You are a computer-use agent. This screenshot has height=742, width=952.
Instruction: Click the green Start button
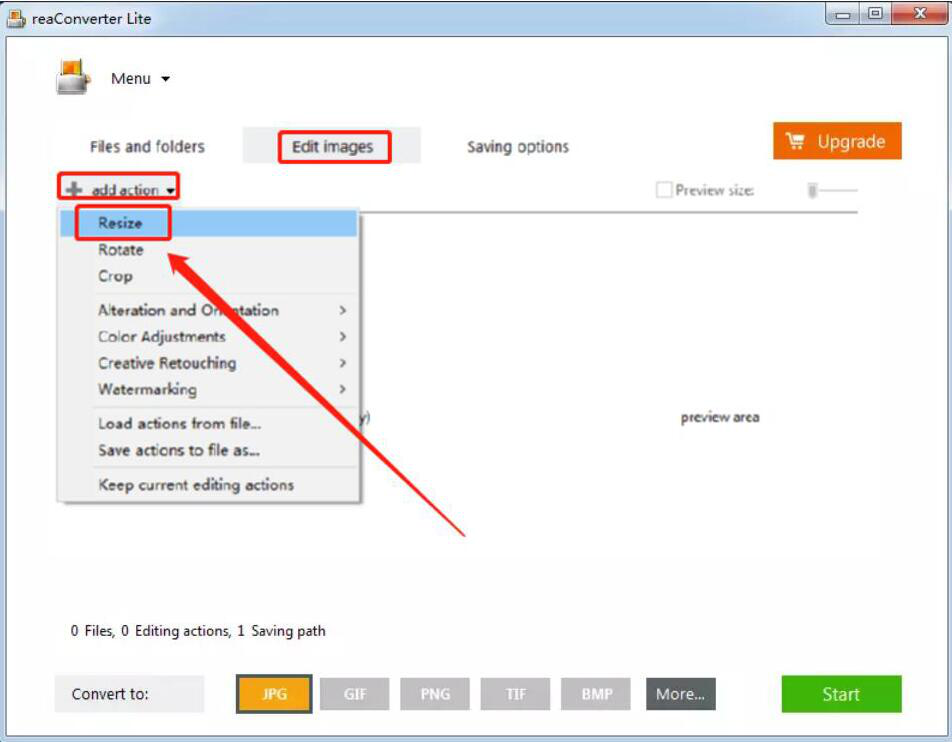point(842,694)
